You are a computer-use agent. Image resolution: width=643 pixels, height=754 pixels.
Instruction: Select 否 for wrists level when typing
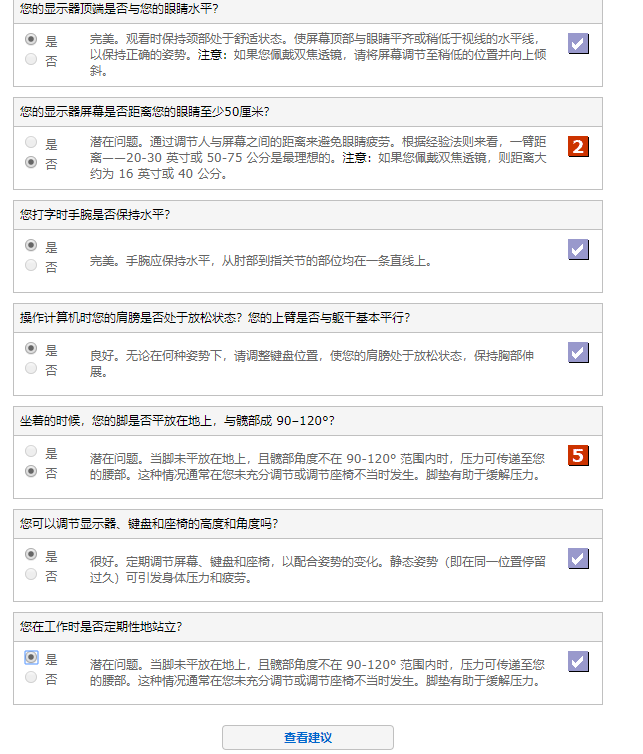pos(31,265)
